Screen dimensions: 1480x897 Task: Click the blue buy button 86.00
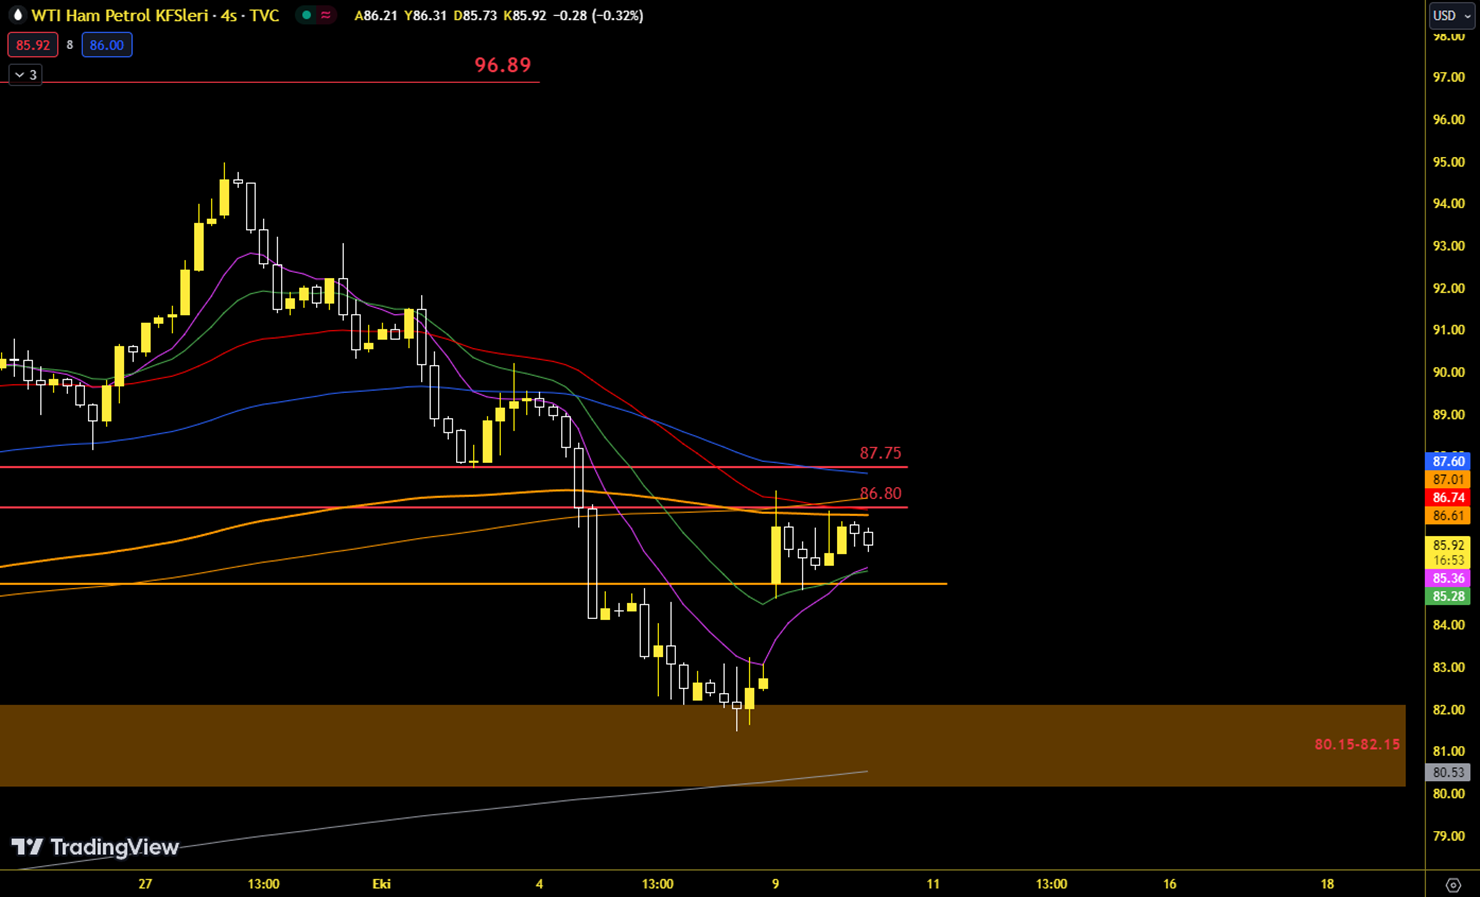pos(107,45)
